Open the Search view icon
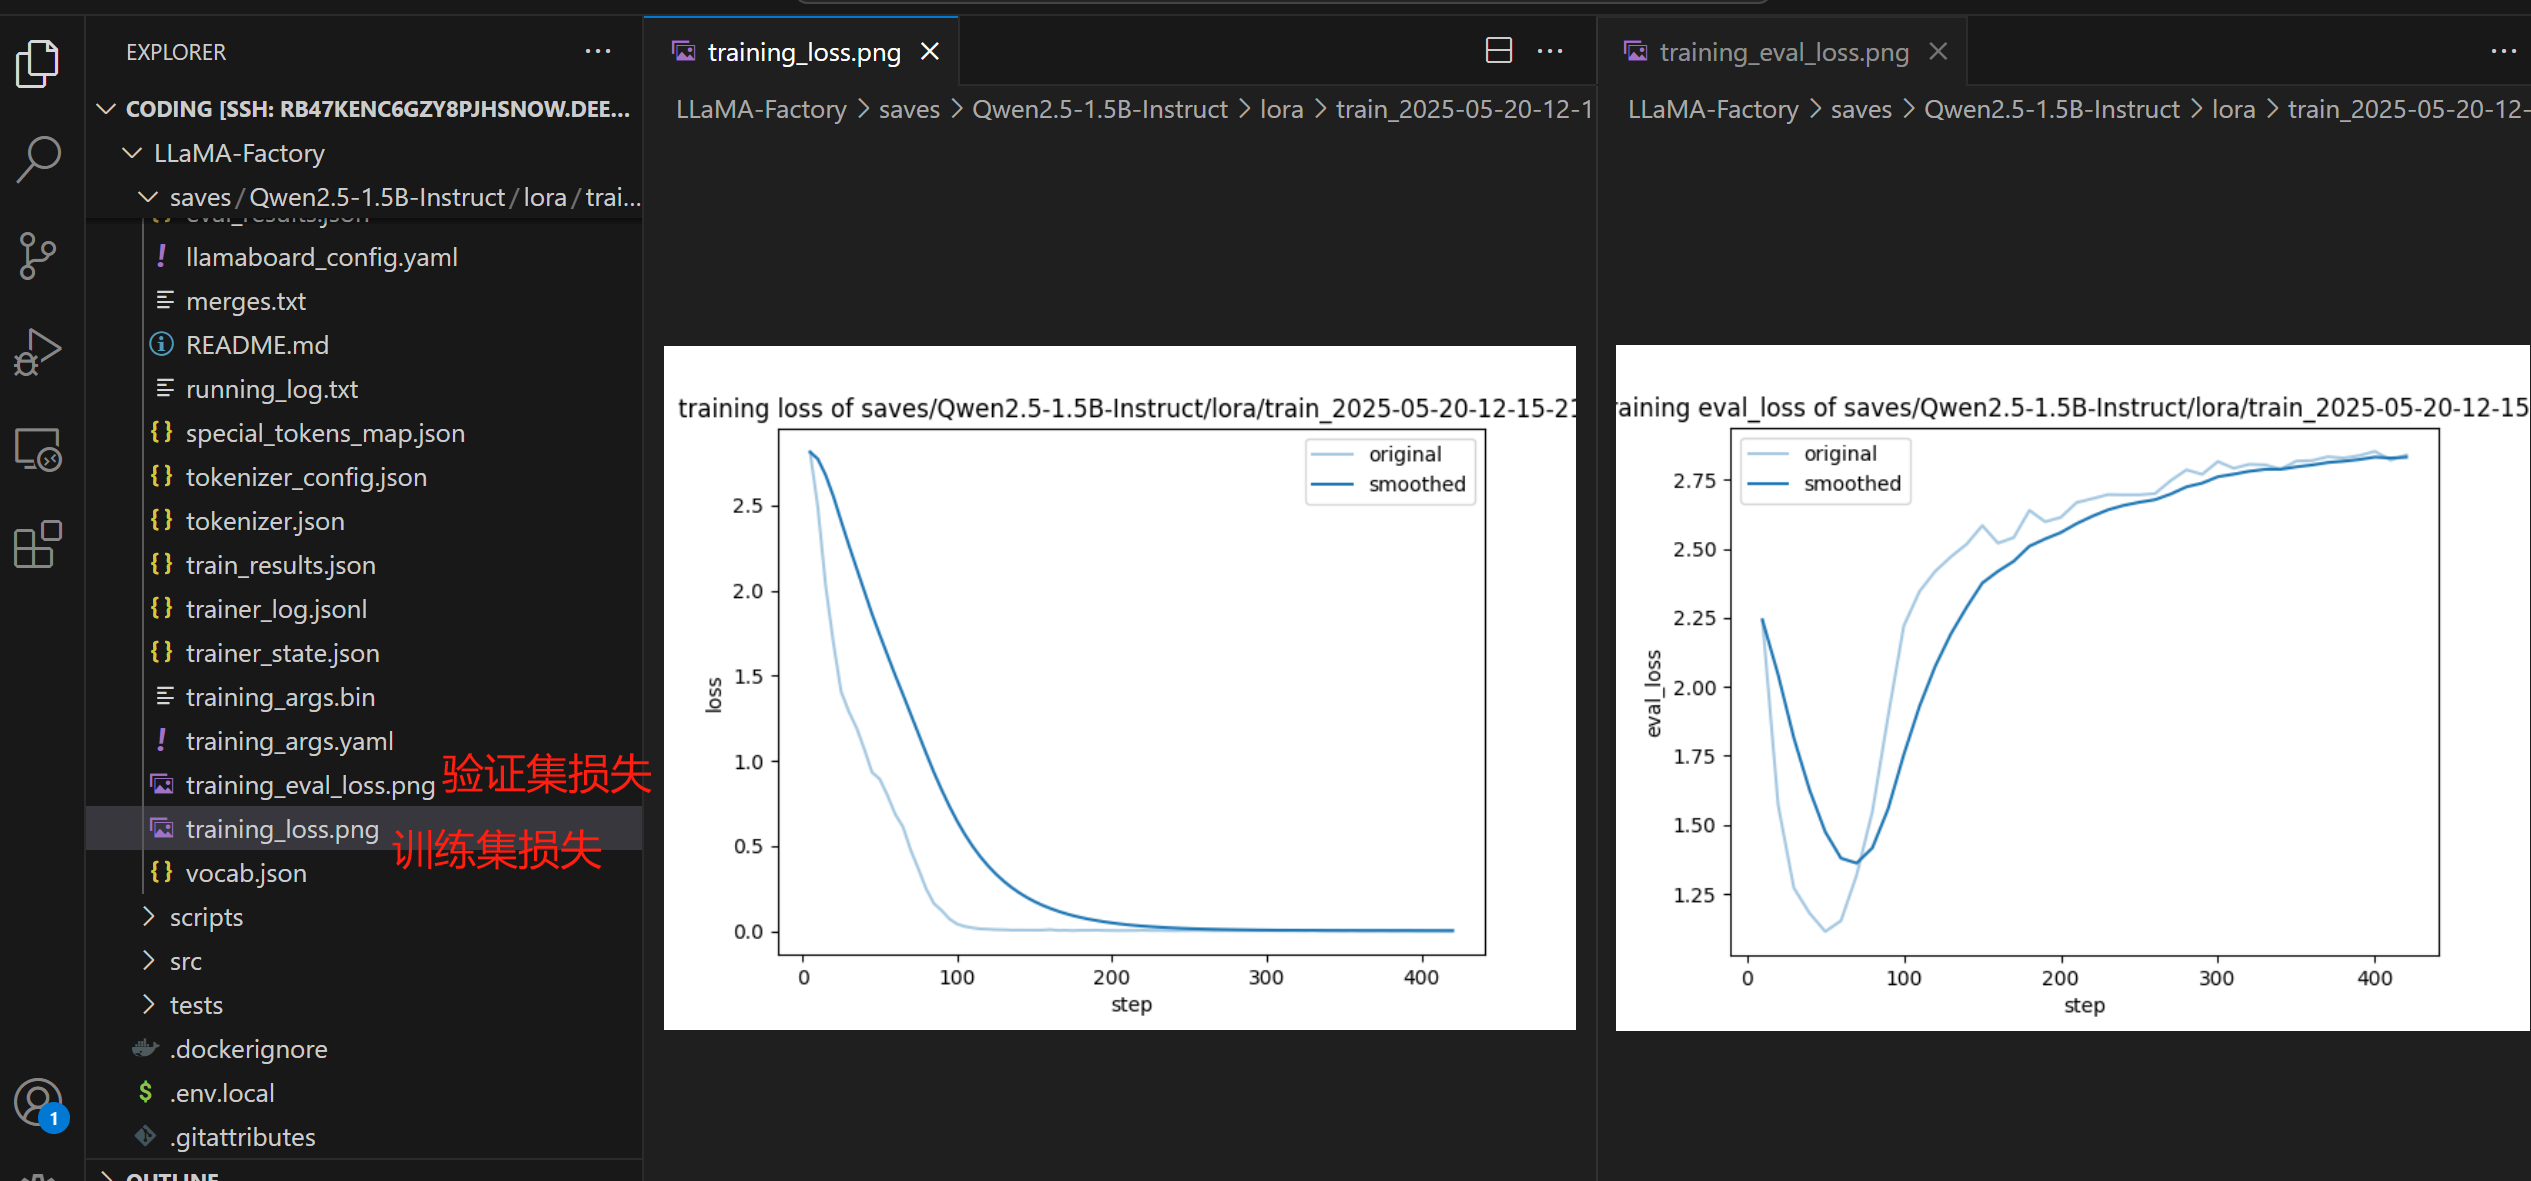This screenshot has width=2531, height=1181. click(38, 159)
